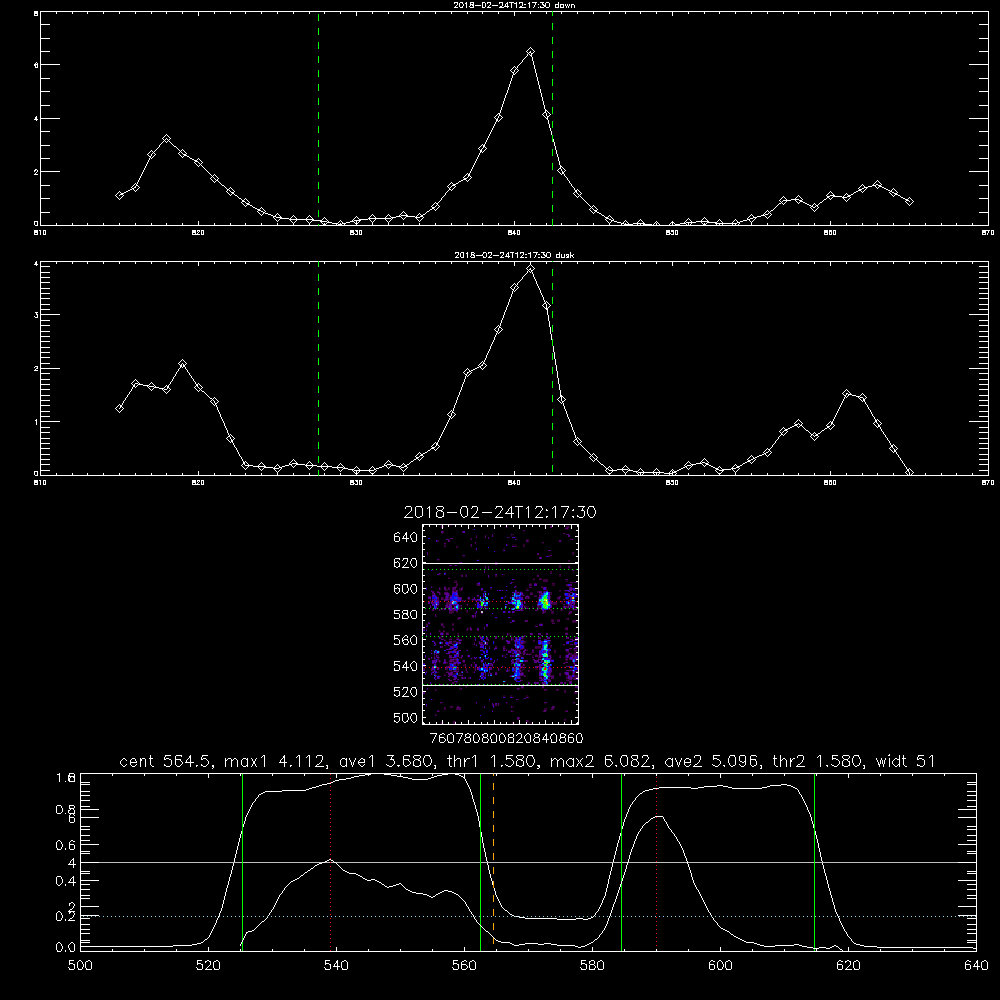This screenshot has height=1000, width=1000.
Task: Click the '520' label on heatmap y-axis
Action: coord(406,692)
